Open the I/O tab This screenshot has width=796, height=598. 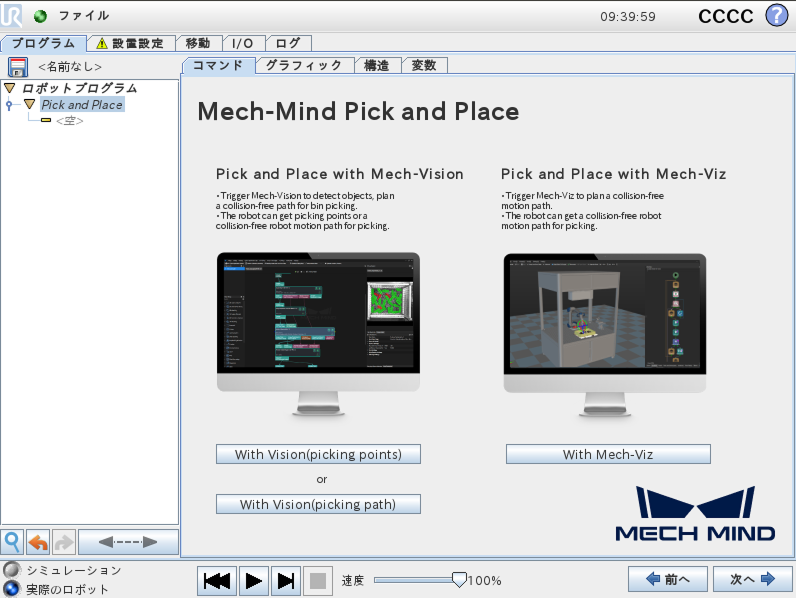[243, 43]
